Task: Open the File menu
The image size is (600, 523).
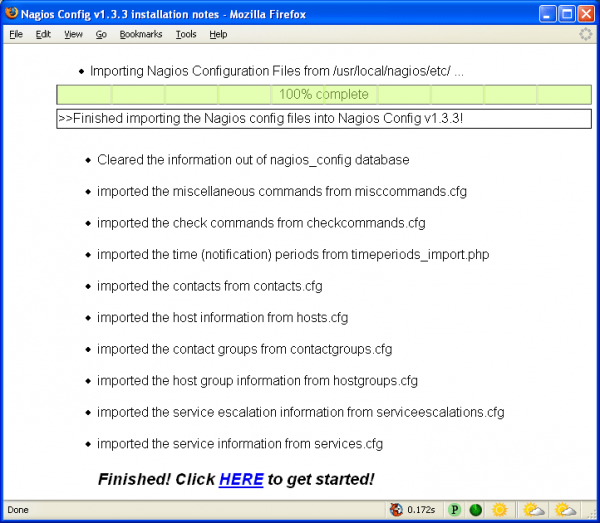Action: click(16, 34)
